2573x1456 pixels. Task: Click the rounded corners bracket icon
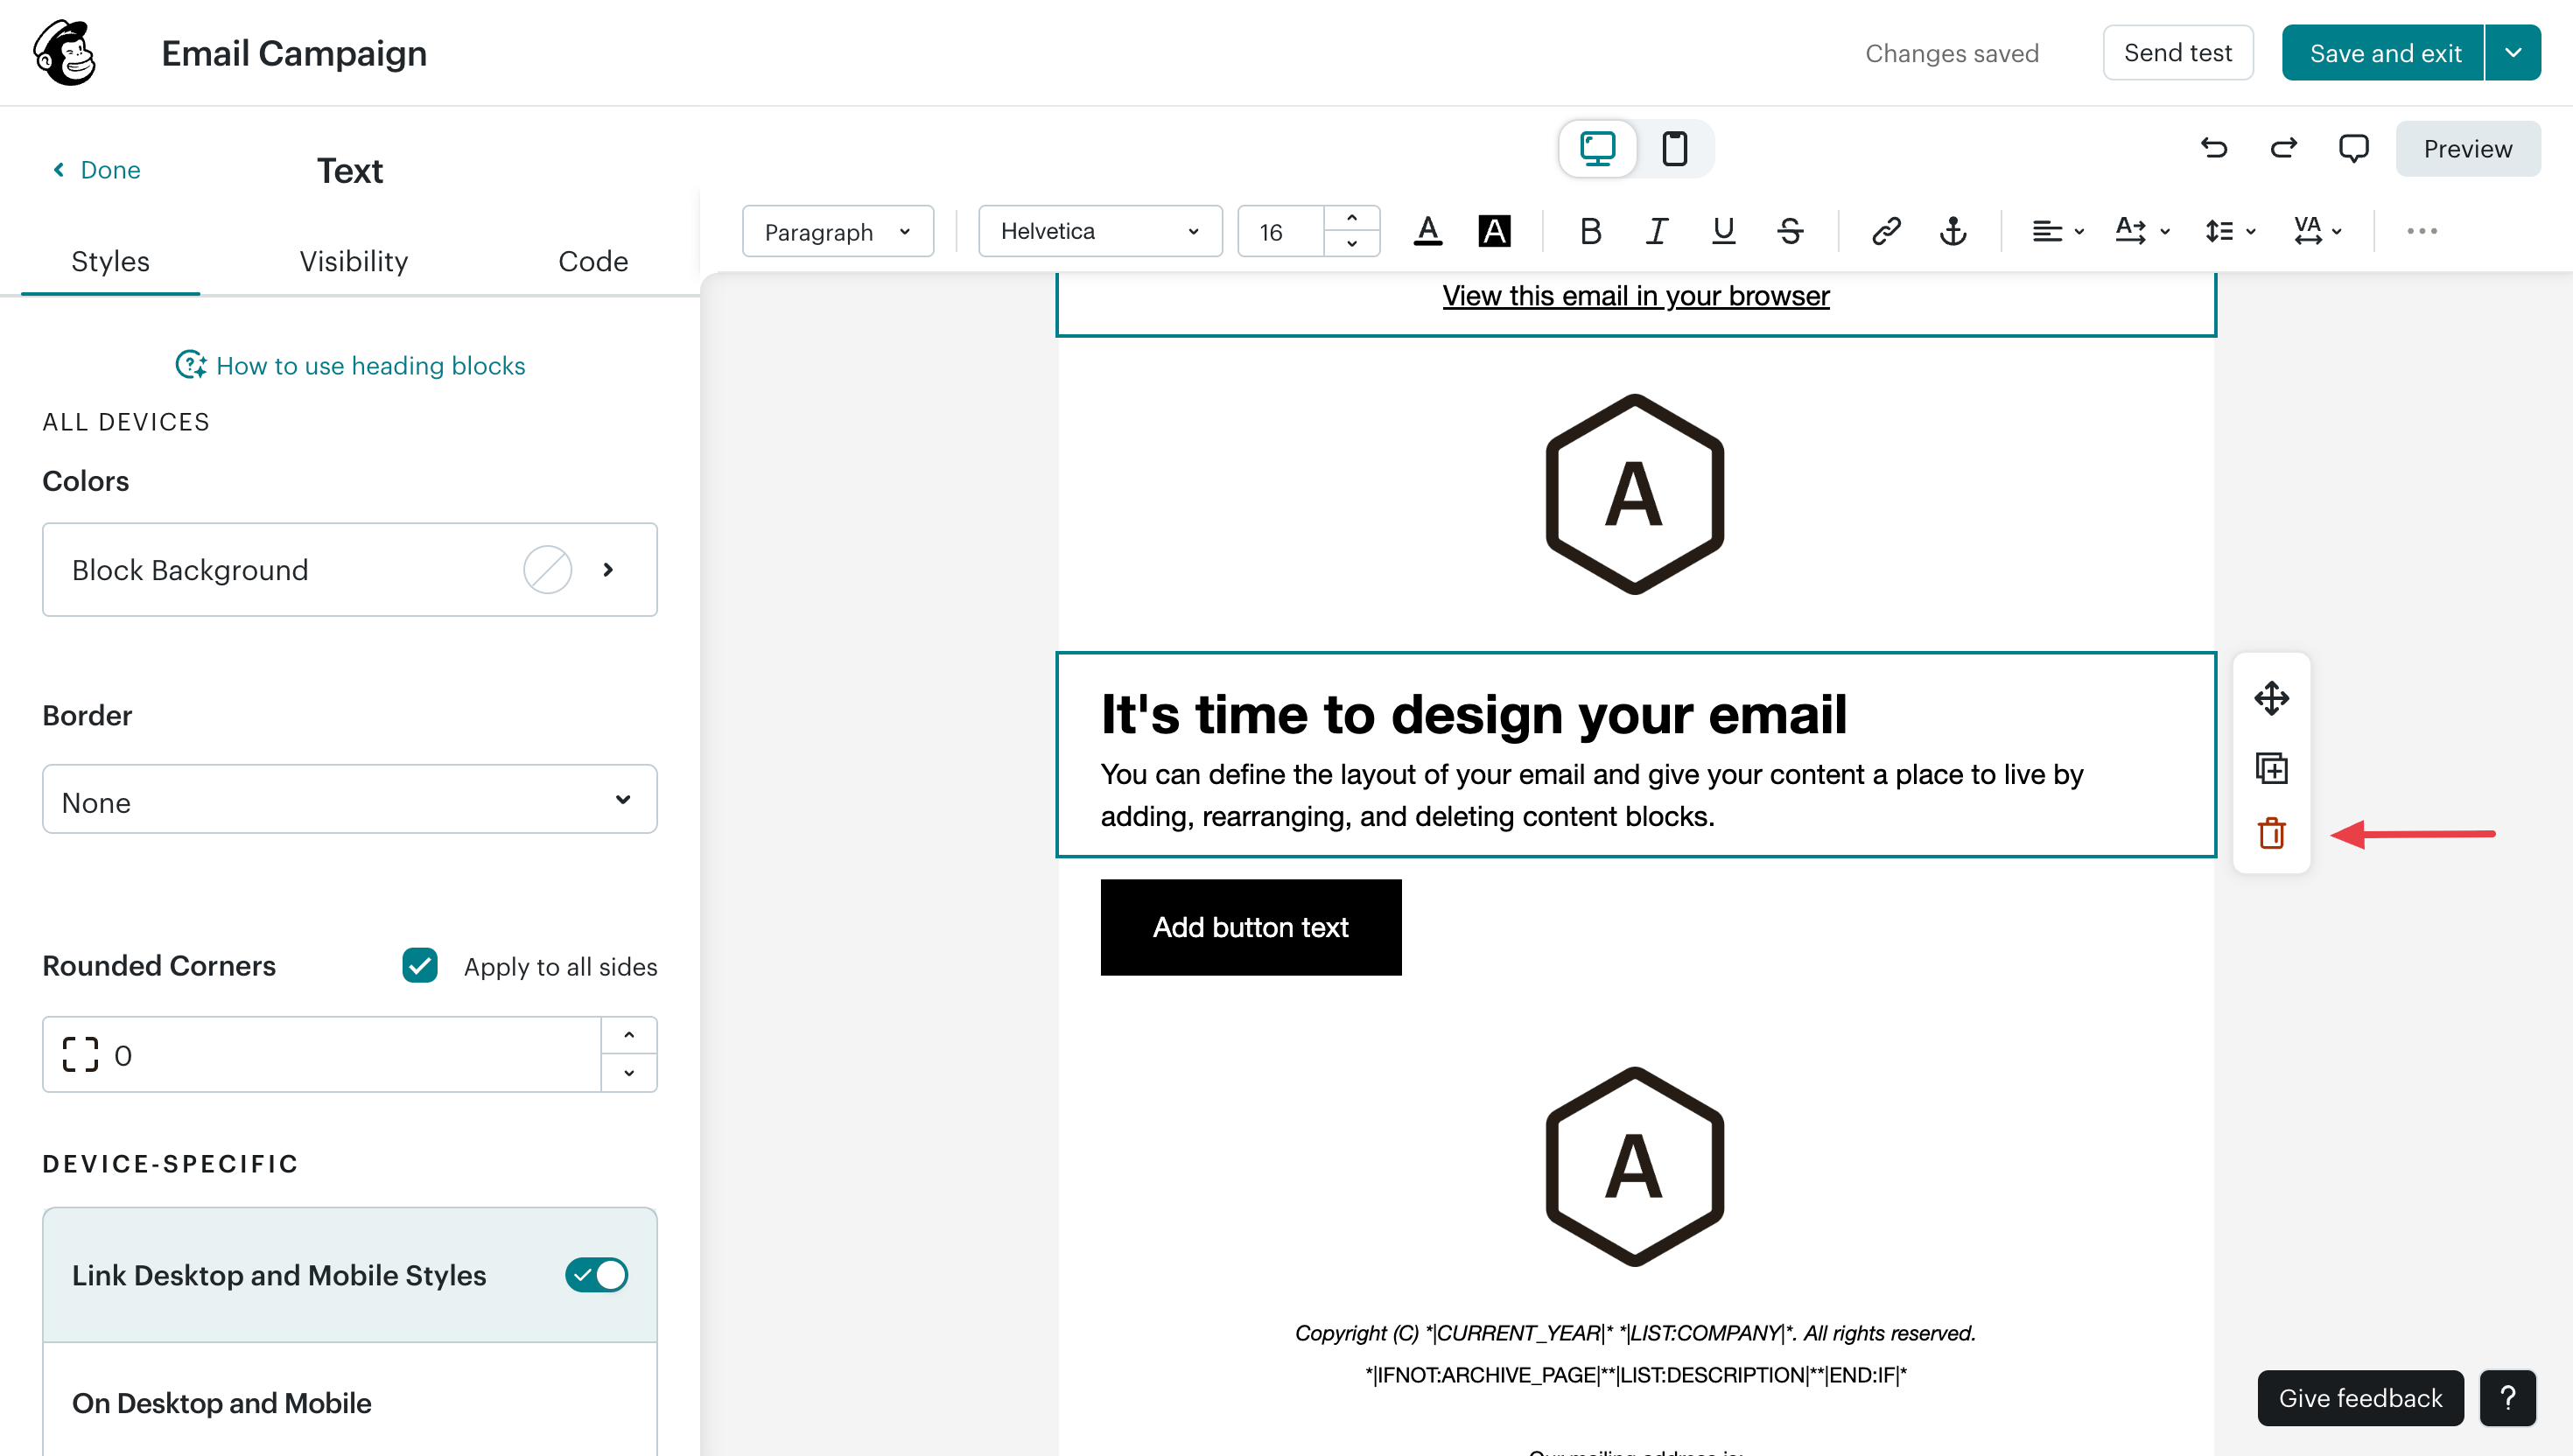80,1054
